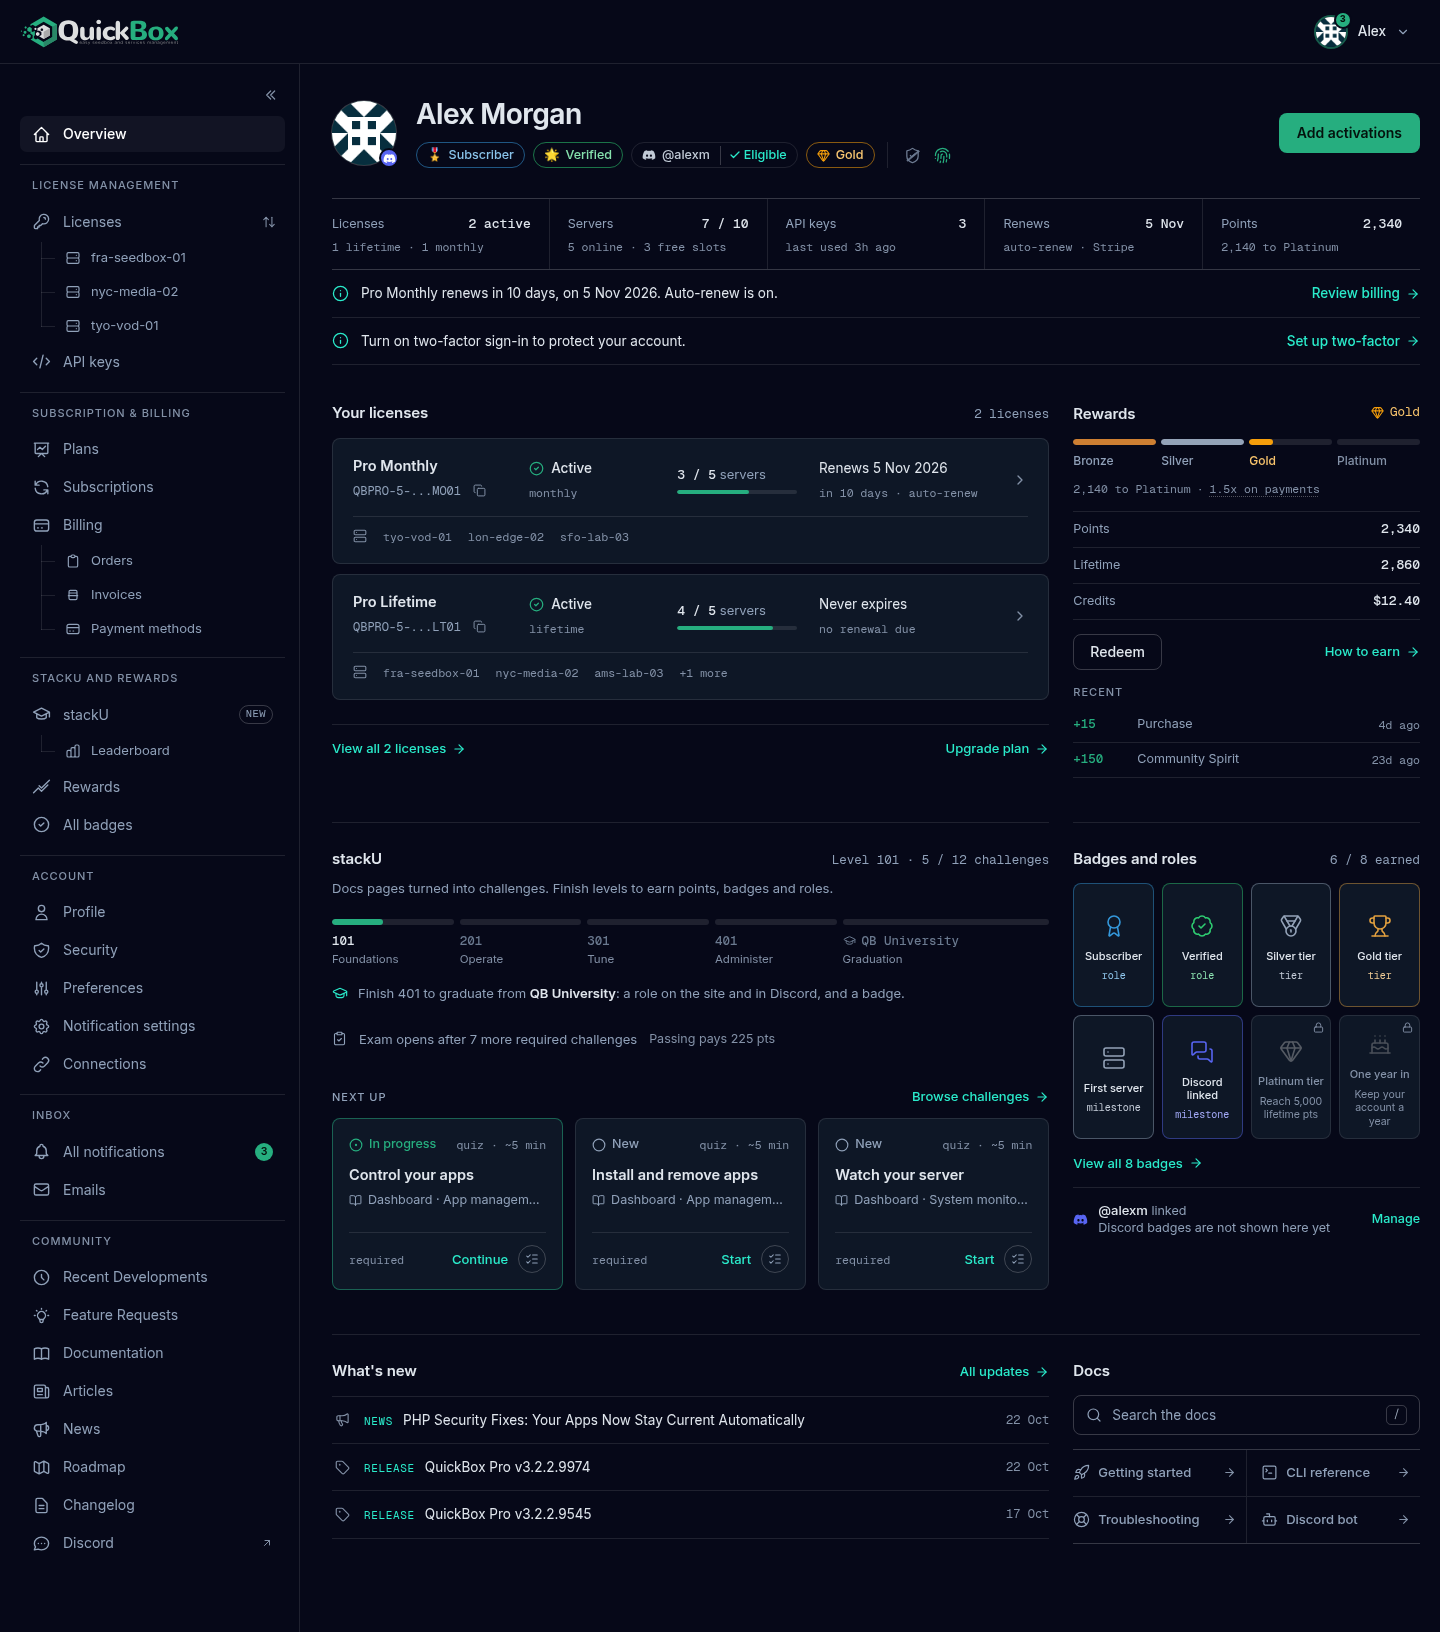The height and width of the screenshot is (1632, 1440).
Task: Click View all 8 badges
Action: (1137, 1164)
